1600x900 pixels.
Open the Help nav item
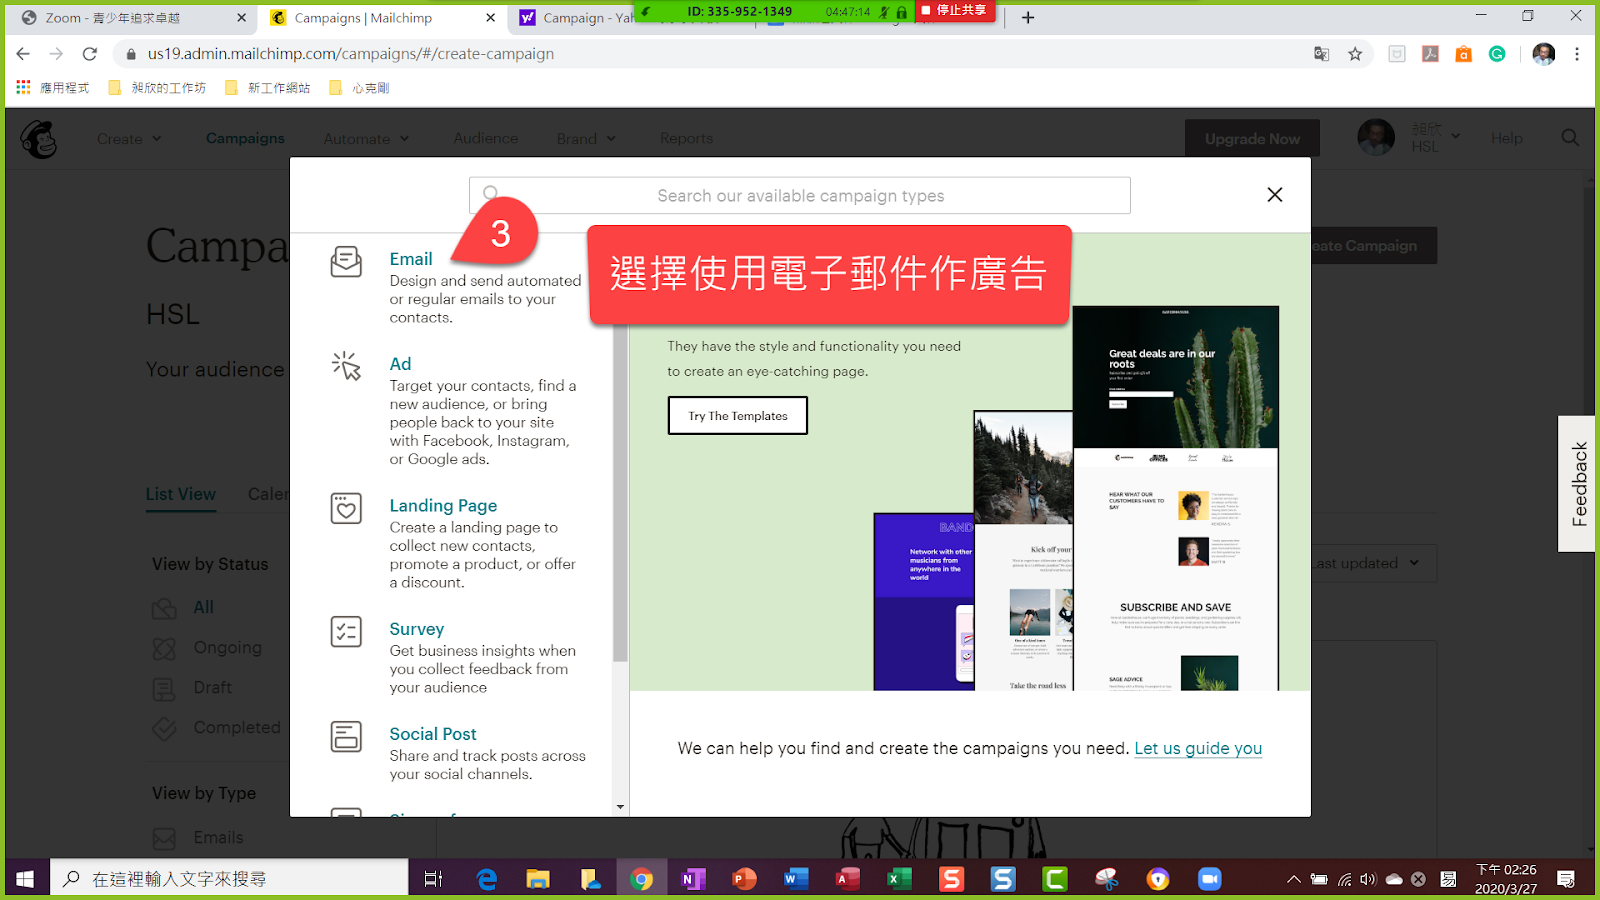point(1507,138)
